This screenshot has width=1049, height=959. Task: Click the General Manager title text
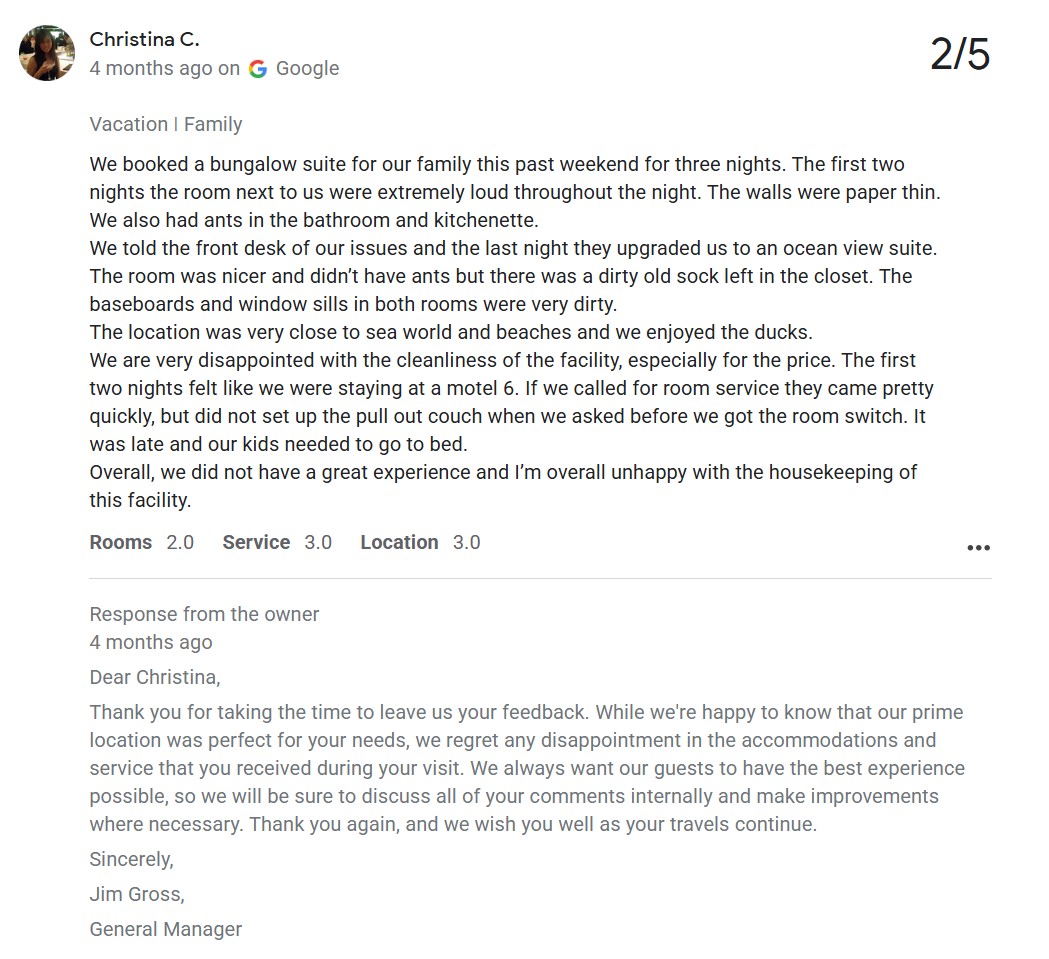(x=166, y=929)
